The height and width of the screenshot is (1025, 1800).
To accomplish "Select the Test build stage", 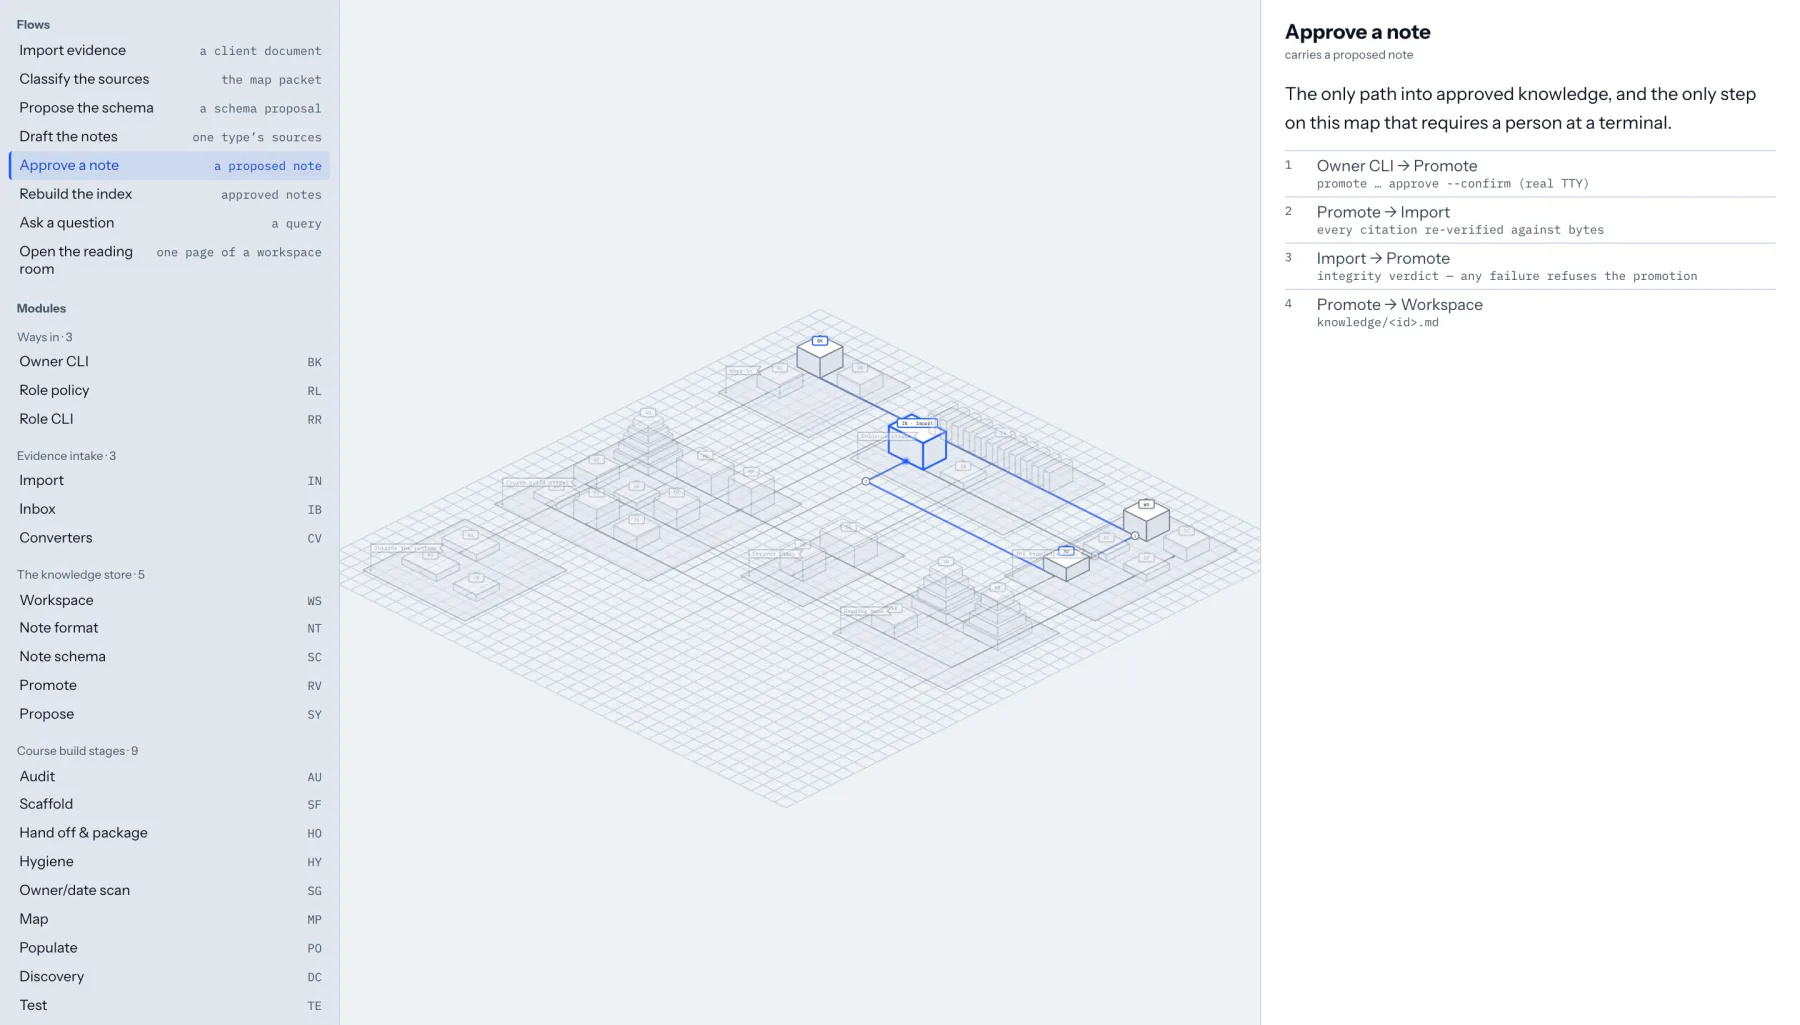I will [169, 1006].
